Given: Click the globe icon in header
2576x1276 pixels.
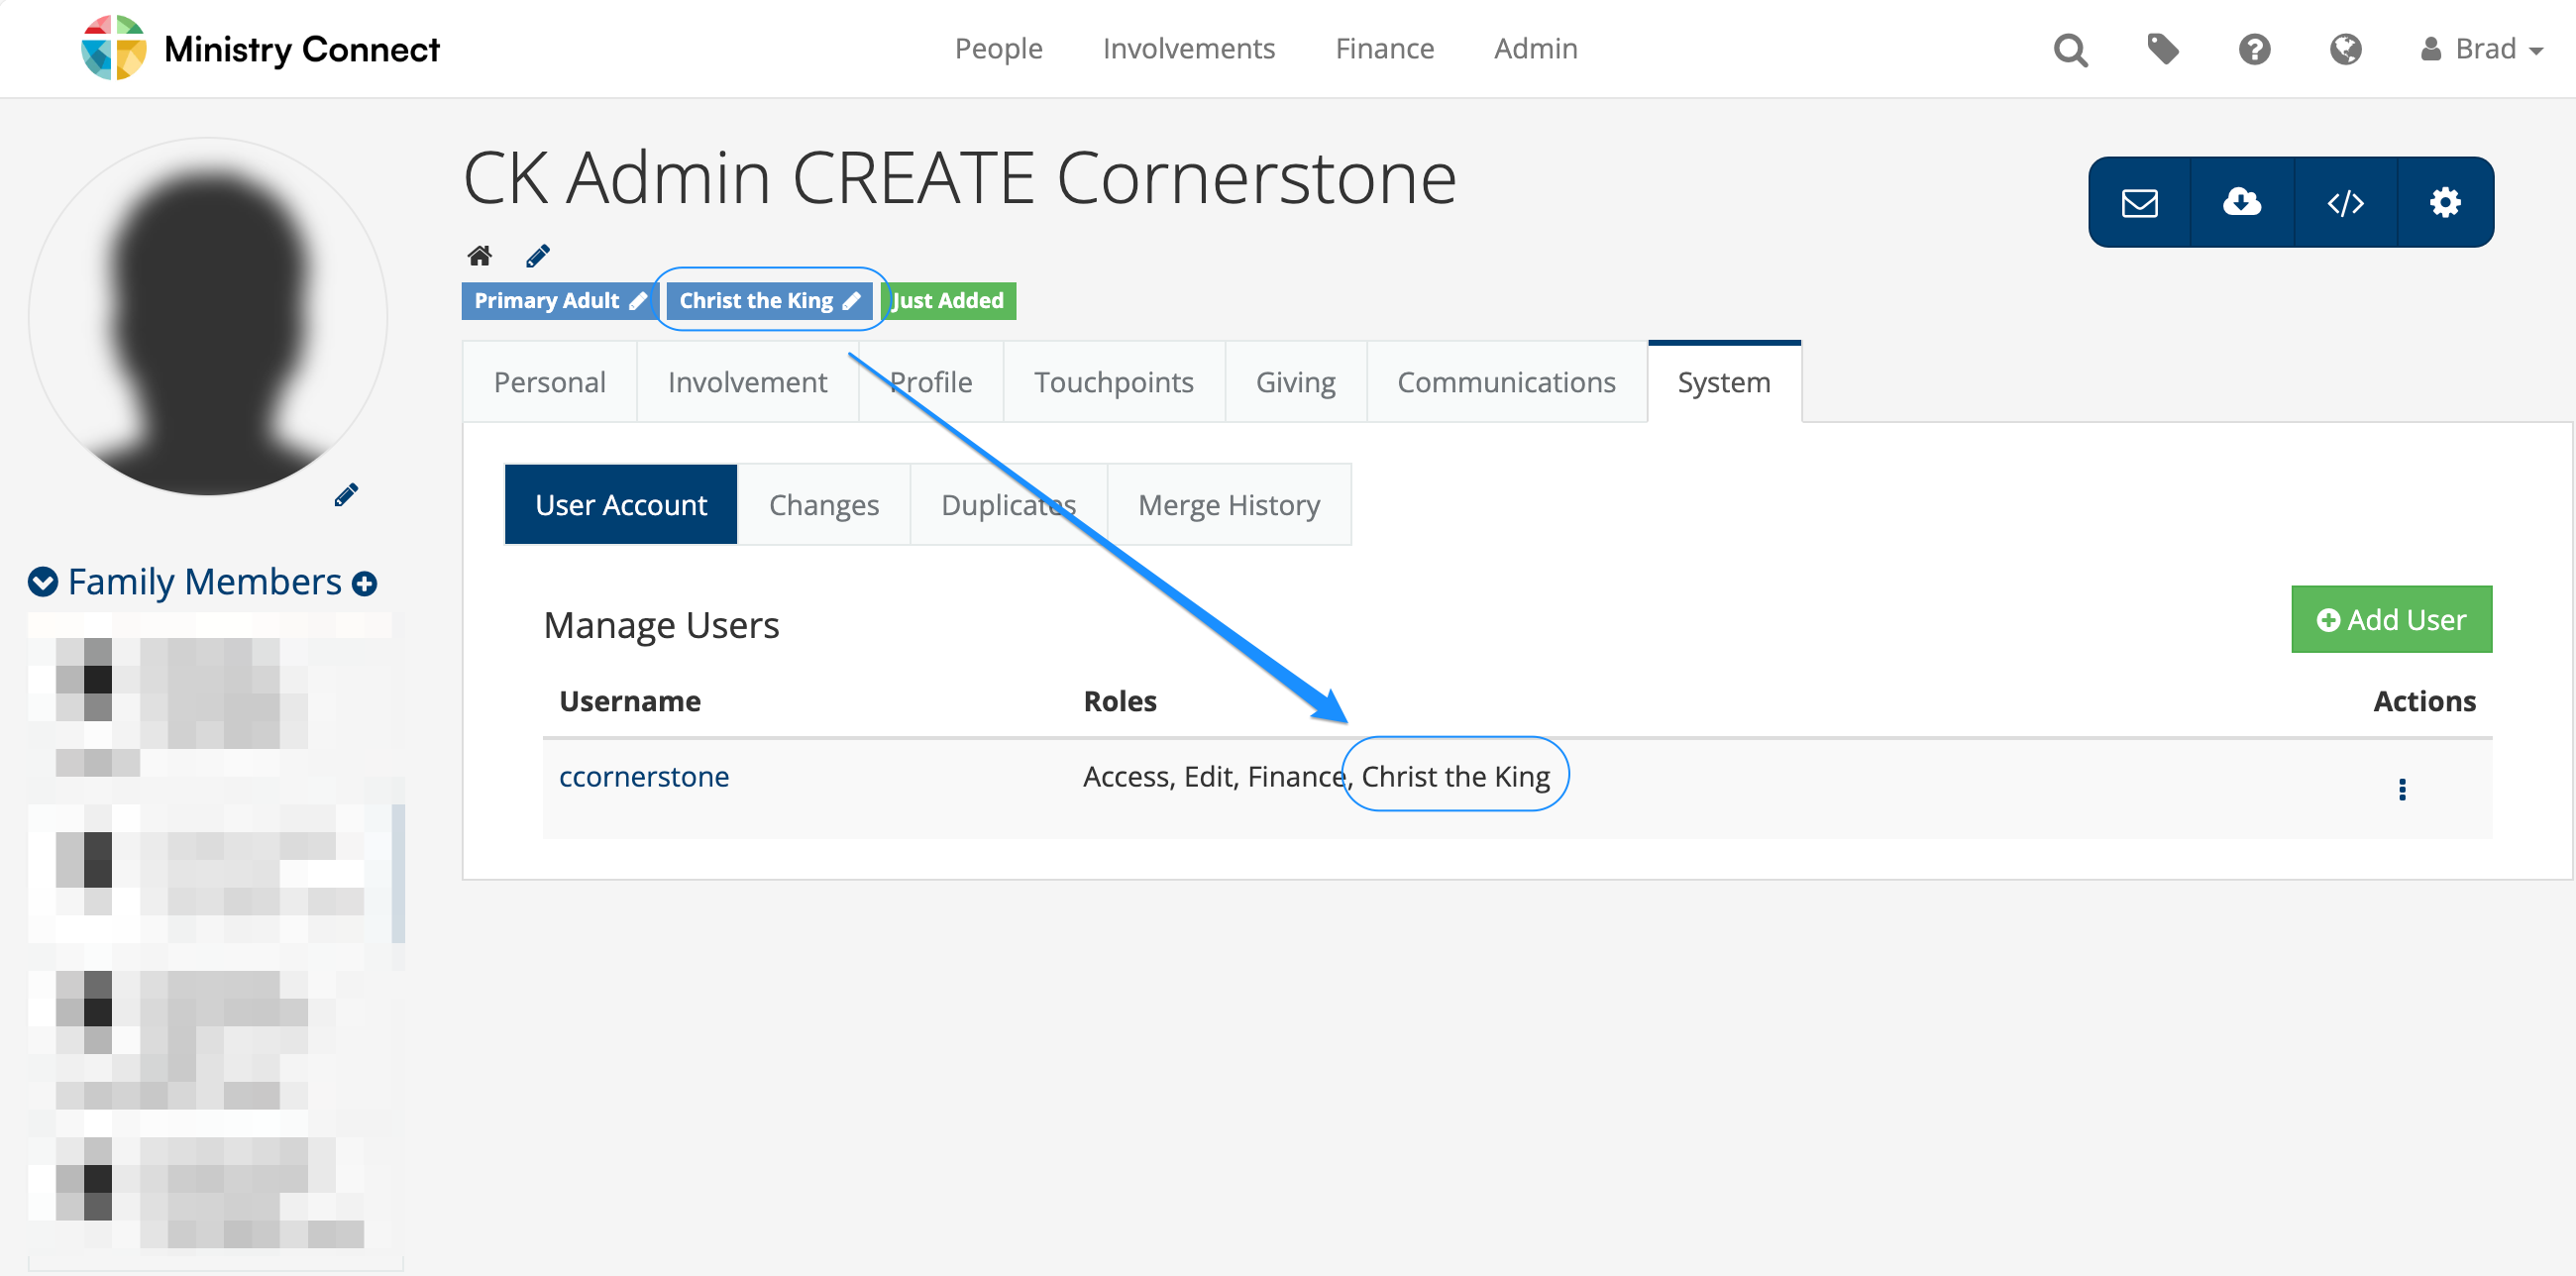Looking at the screenshot, I should coord(2345,49).
